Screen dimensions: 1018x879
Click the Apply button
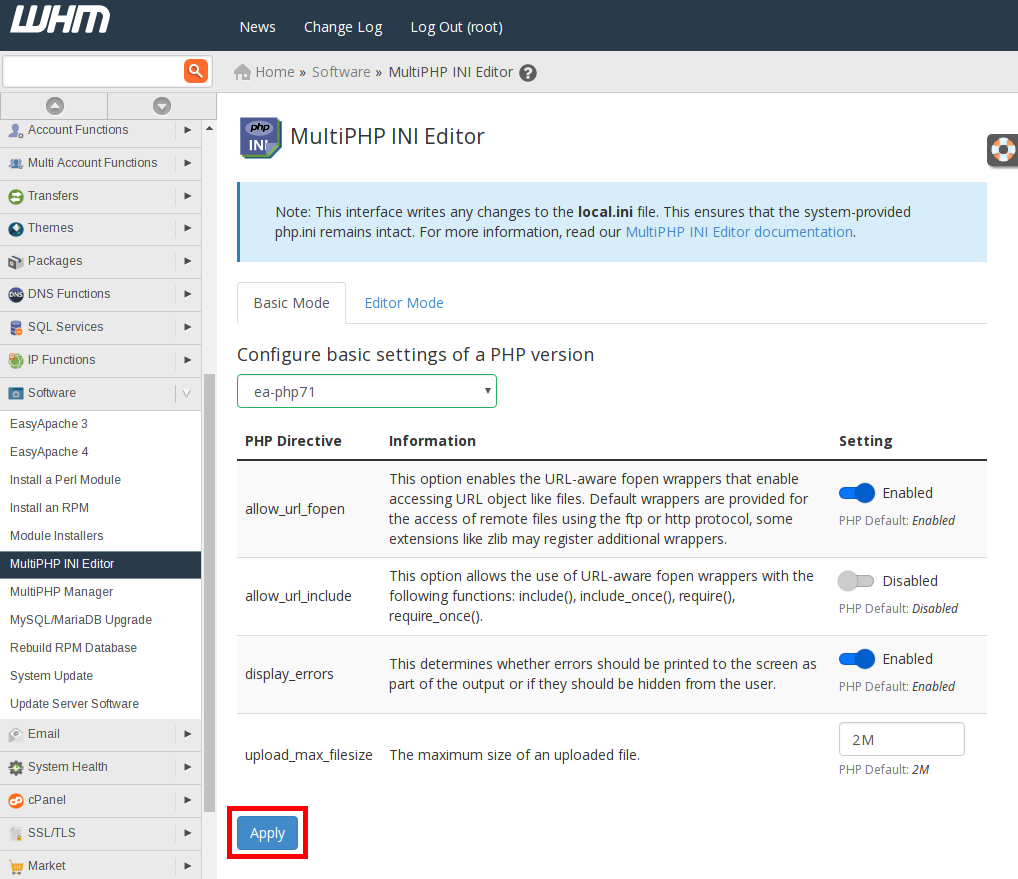point(267,833)
